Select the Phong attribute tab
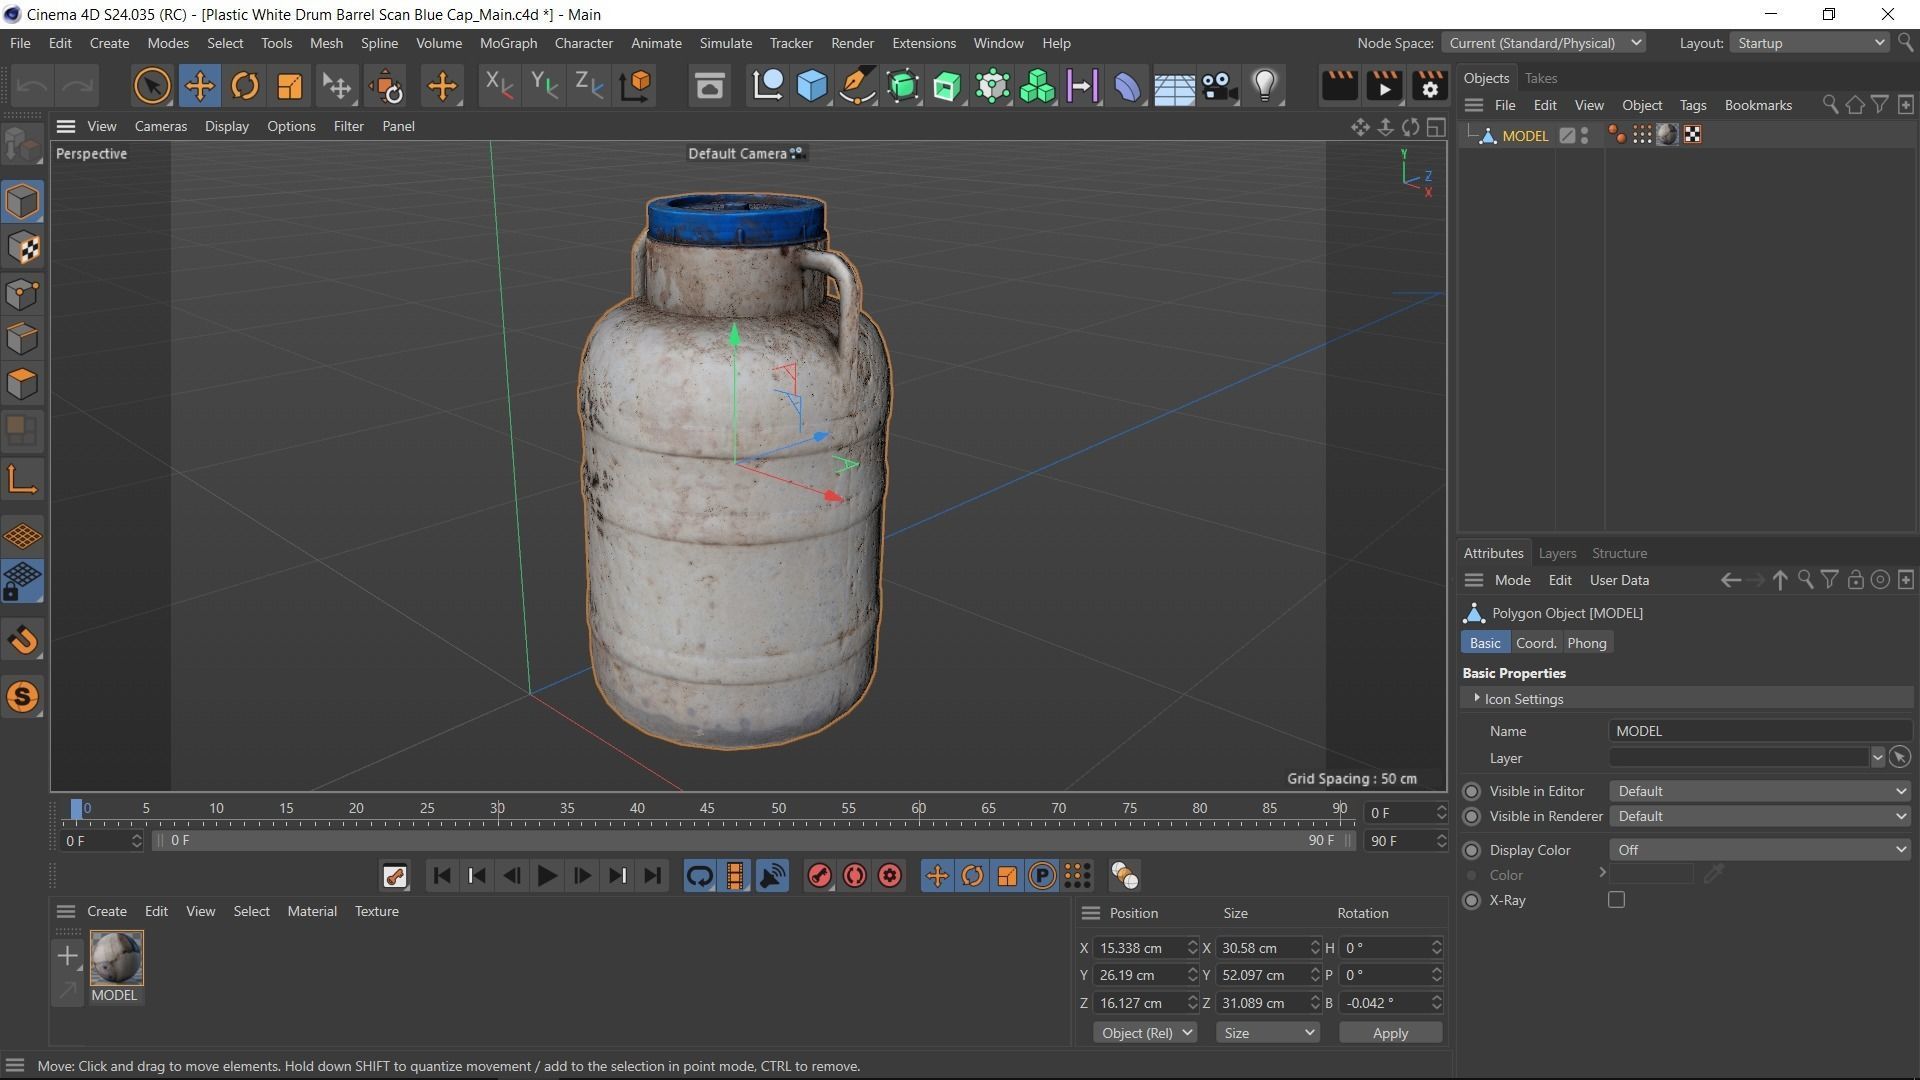Screen dimensions: 1920x1080 pyautogui.click(x=1586, y=643)
